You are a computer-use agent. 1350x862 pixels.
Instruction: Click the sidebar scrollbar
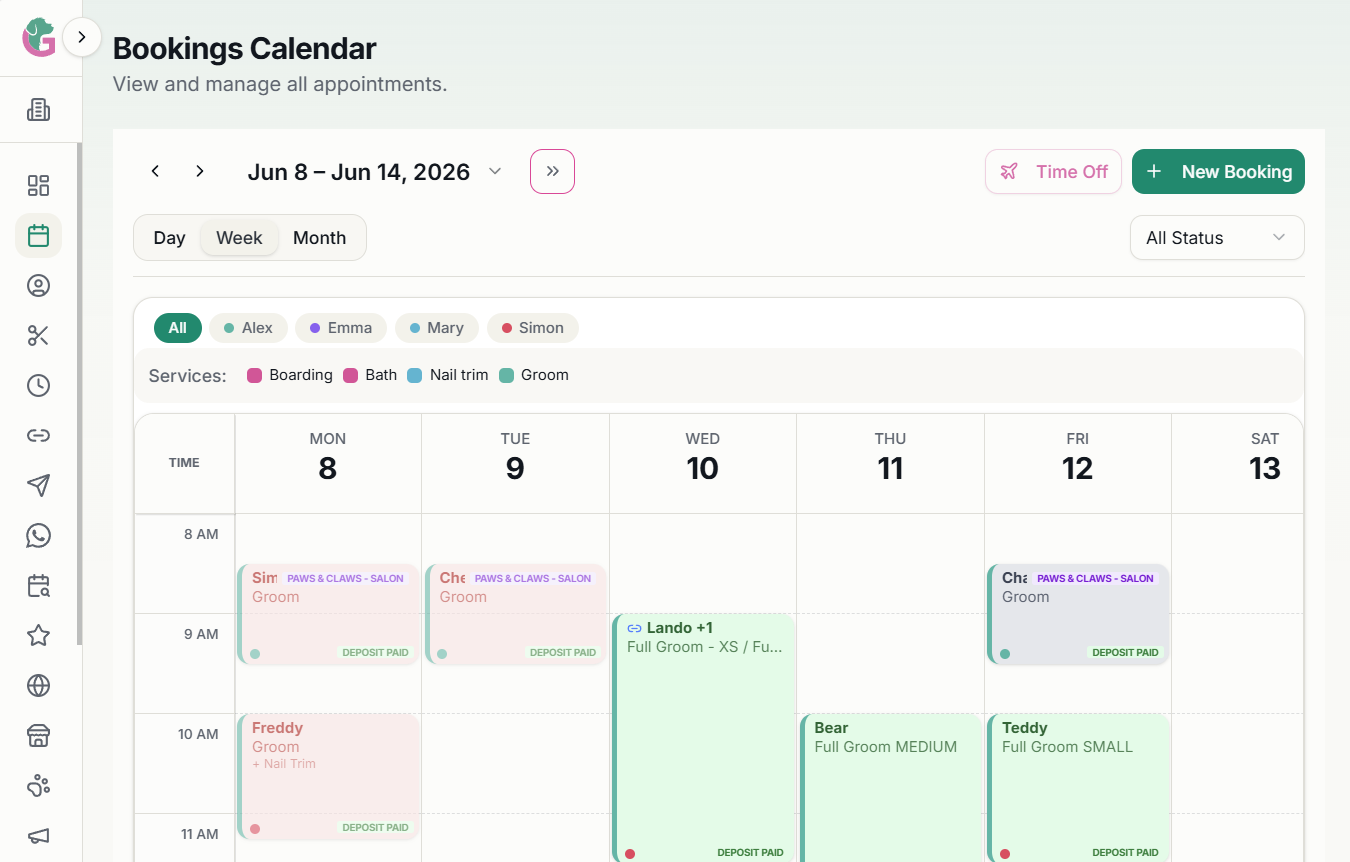80,395
